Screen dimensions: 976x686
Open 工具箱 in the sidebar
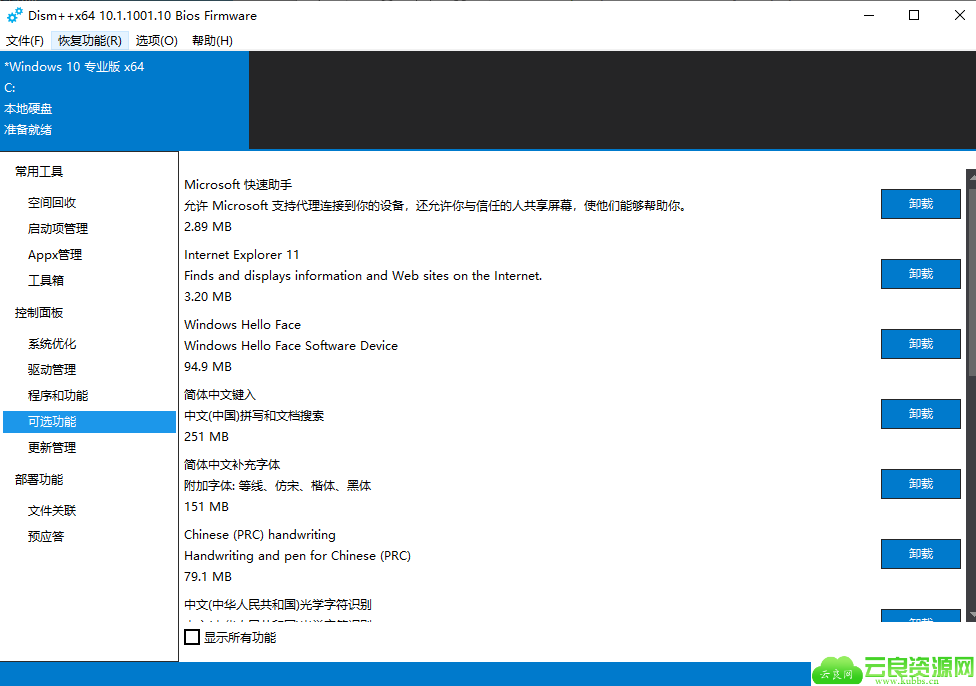[46, 280]
